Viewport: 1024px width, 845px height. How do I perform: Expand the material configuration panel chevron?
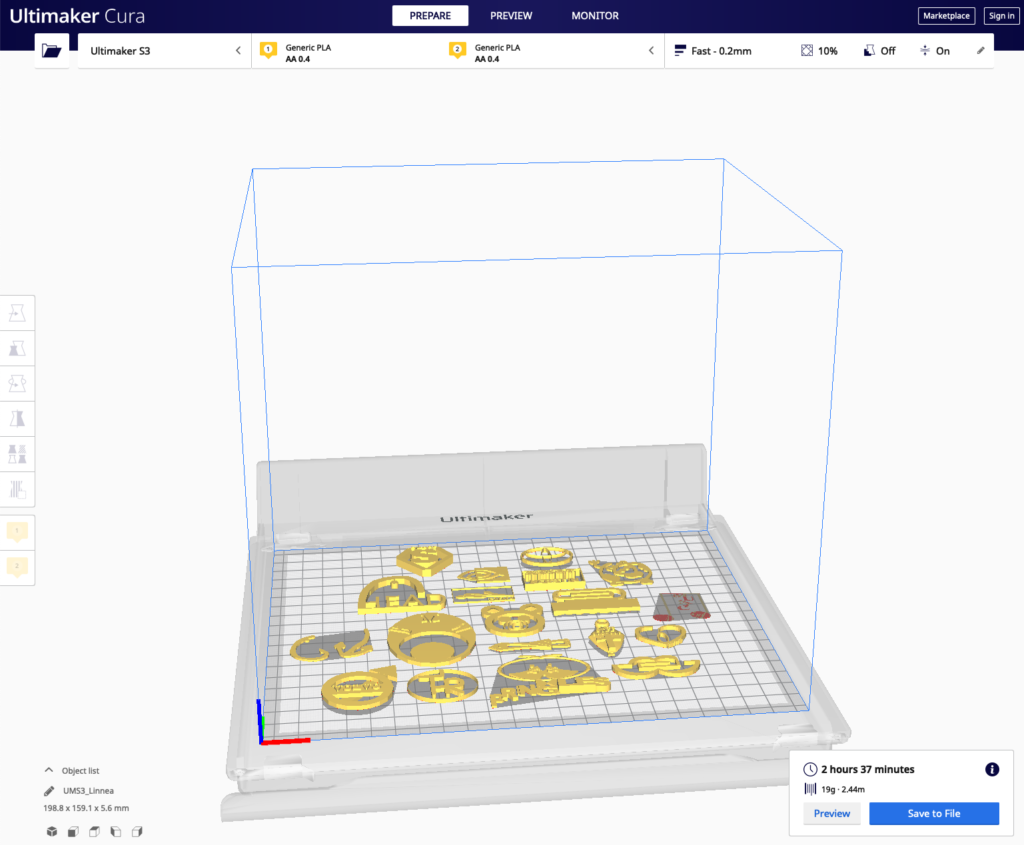click(651, 50)
